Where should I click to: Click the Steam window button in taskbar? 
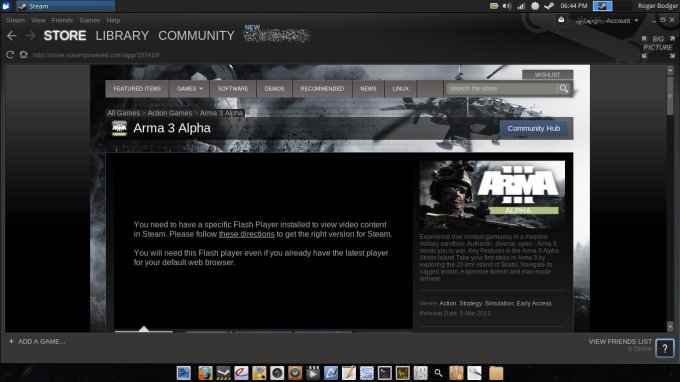point(65,6)
